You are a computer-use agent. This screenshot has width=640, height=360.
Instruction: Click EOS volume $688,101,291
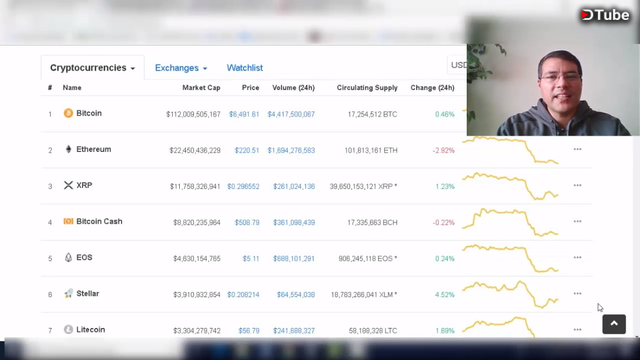(294, 258)
